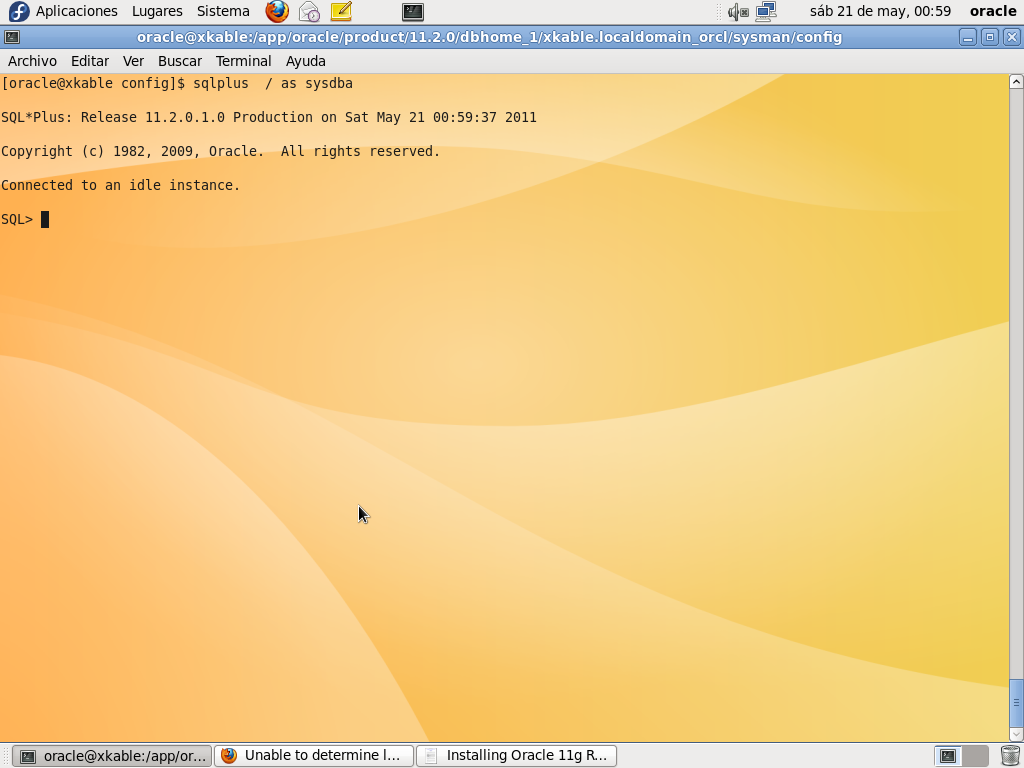Screen dimensions: 1024x768
Task: Click the Copyright (c) 1982, 2009 line
Action: (x=221, y=152)
